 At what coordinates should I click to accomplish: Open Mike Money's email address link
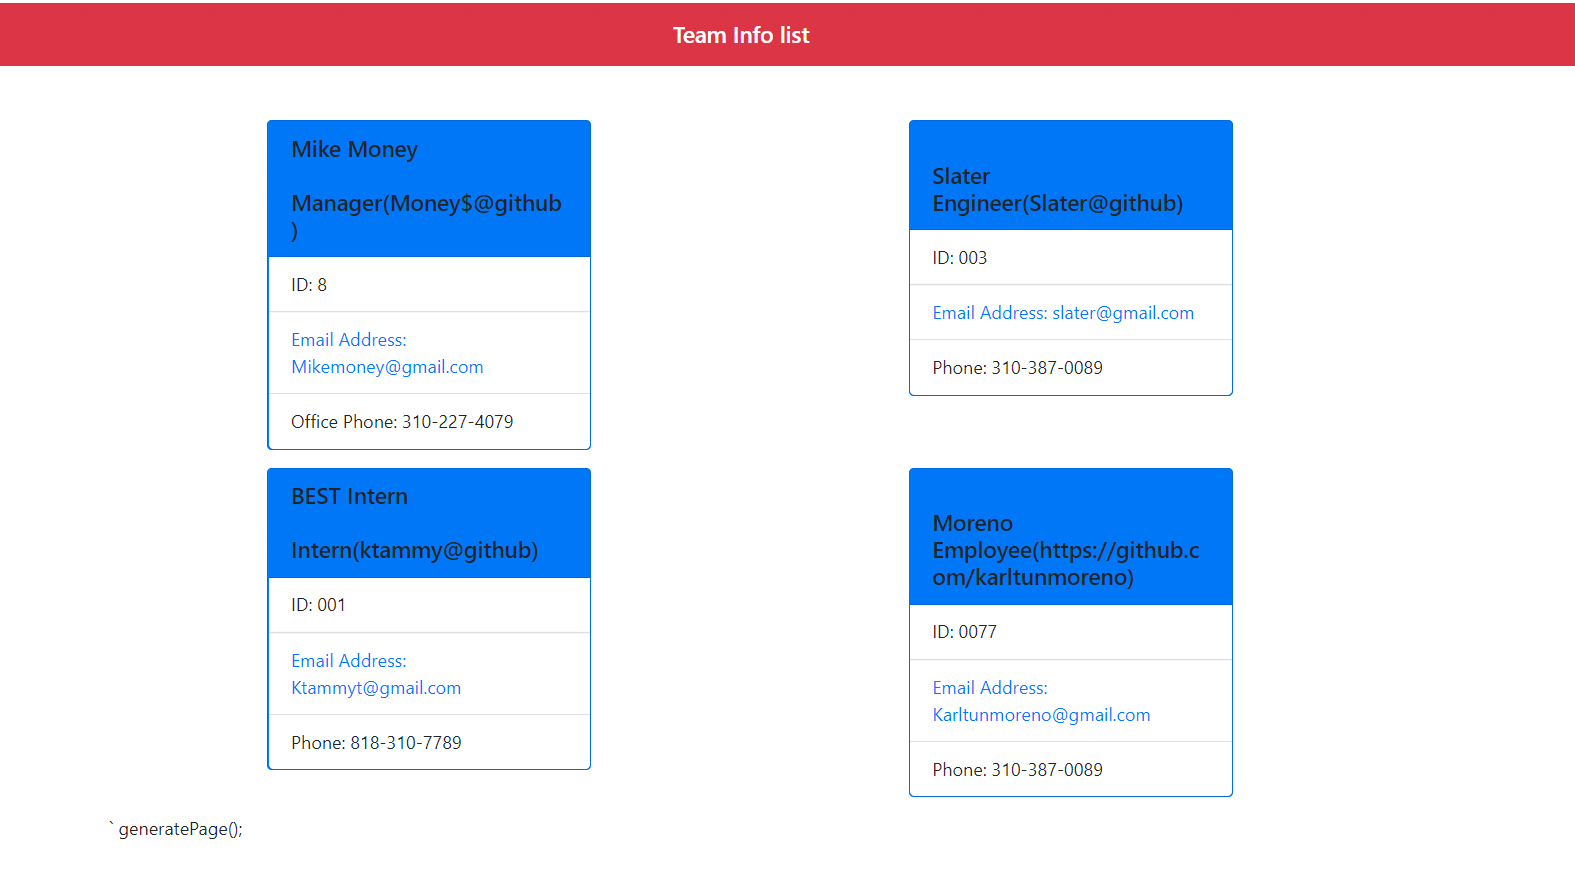click(387, 353)
